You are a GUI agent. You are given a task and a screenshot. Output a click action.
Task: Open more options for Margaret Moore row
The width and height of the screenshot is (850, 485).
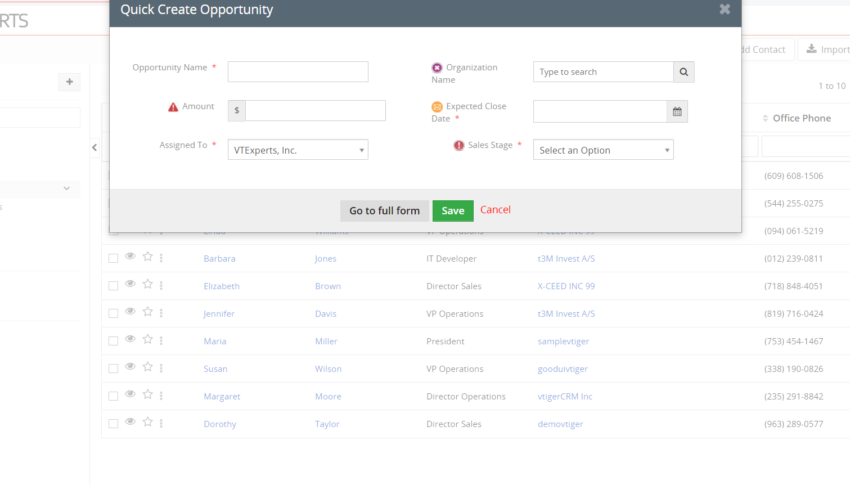click(162, 396)
